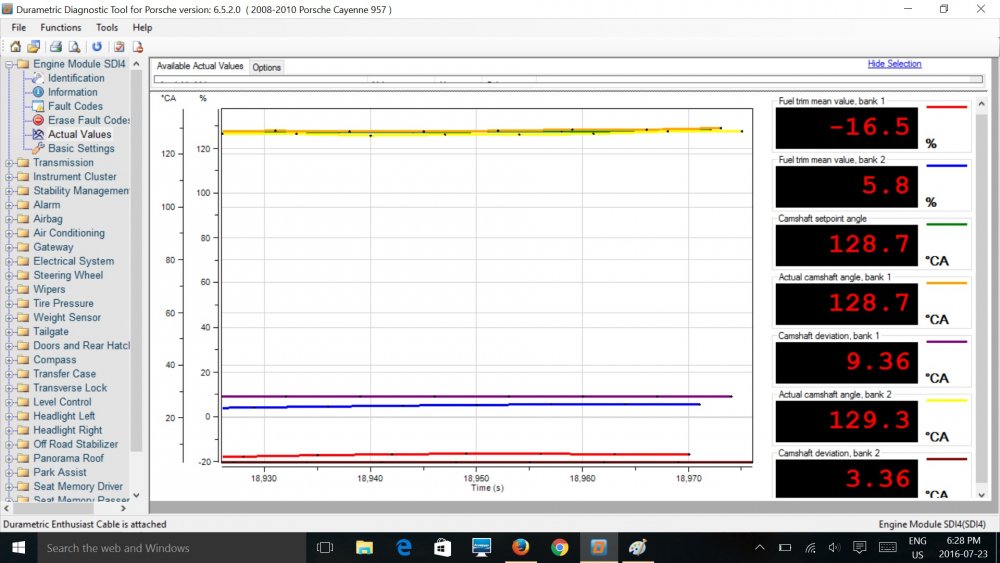The height and width of the screenshot is (563, 1000).
Task: Collapse the Engine Module SDI4 tree node
Action: click(9, 64)
